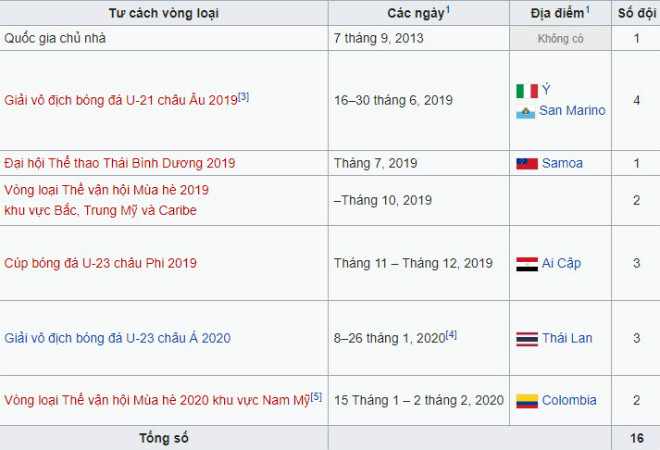Screen dimensions: 660x450
Task: Click the Thailand flag icon
Action: pos(526,338)
